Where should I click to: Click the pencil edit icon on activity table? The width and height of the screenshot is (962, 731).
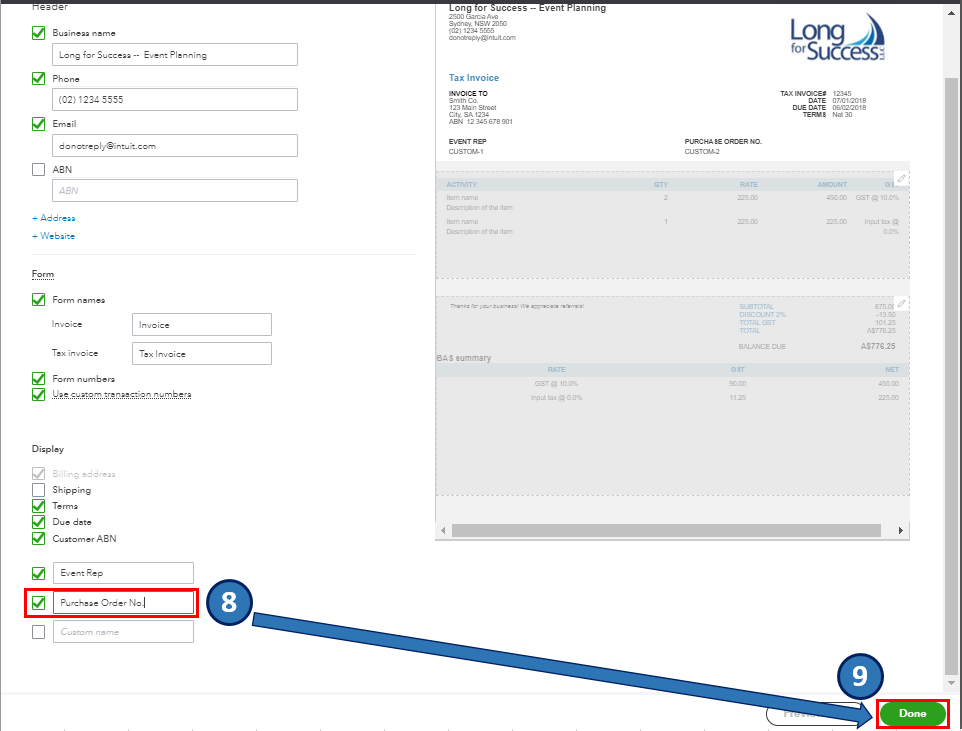click(x=901, y=179)
